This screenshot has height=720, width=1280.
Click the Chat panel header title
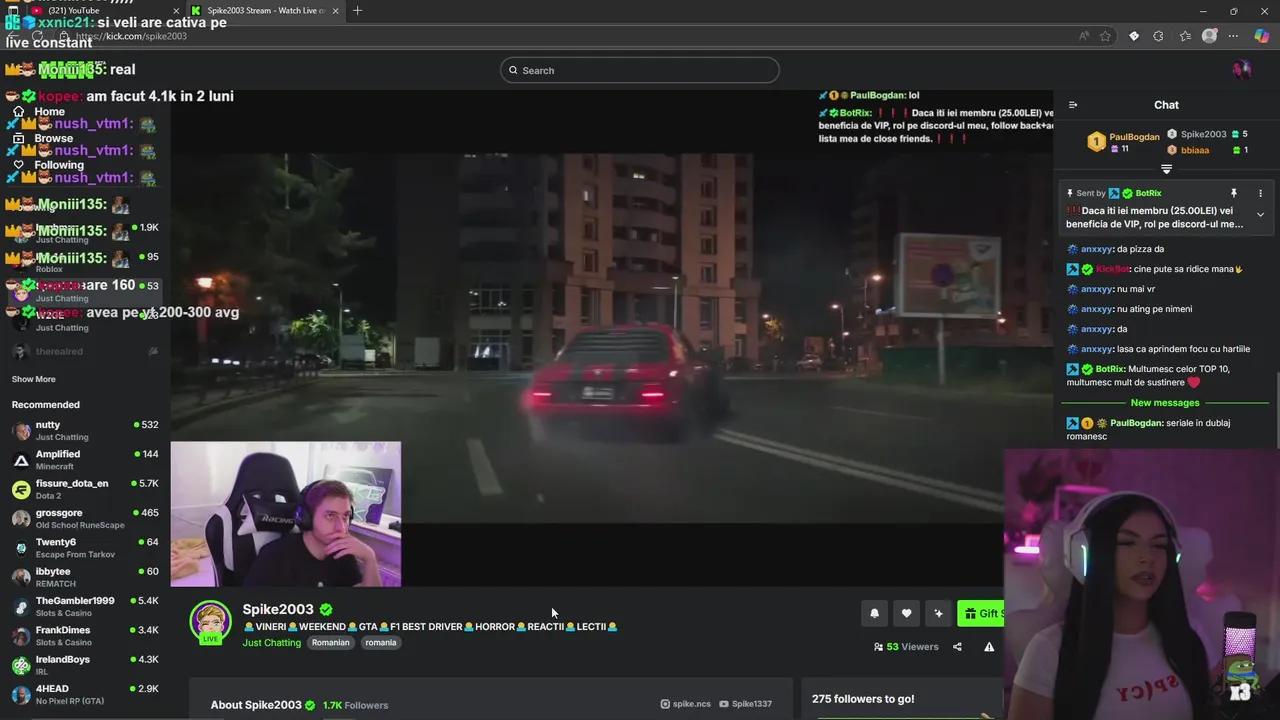(x=1166, y=105)
